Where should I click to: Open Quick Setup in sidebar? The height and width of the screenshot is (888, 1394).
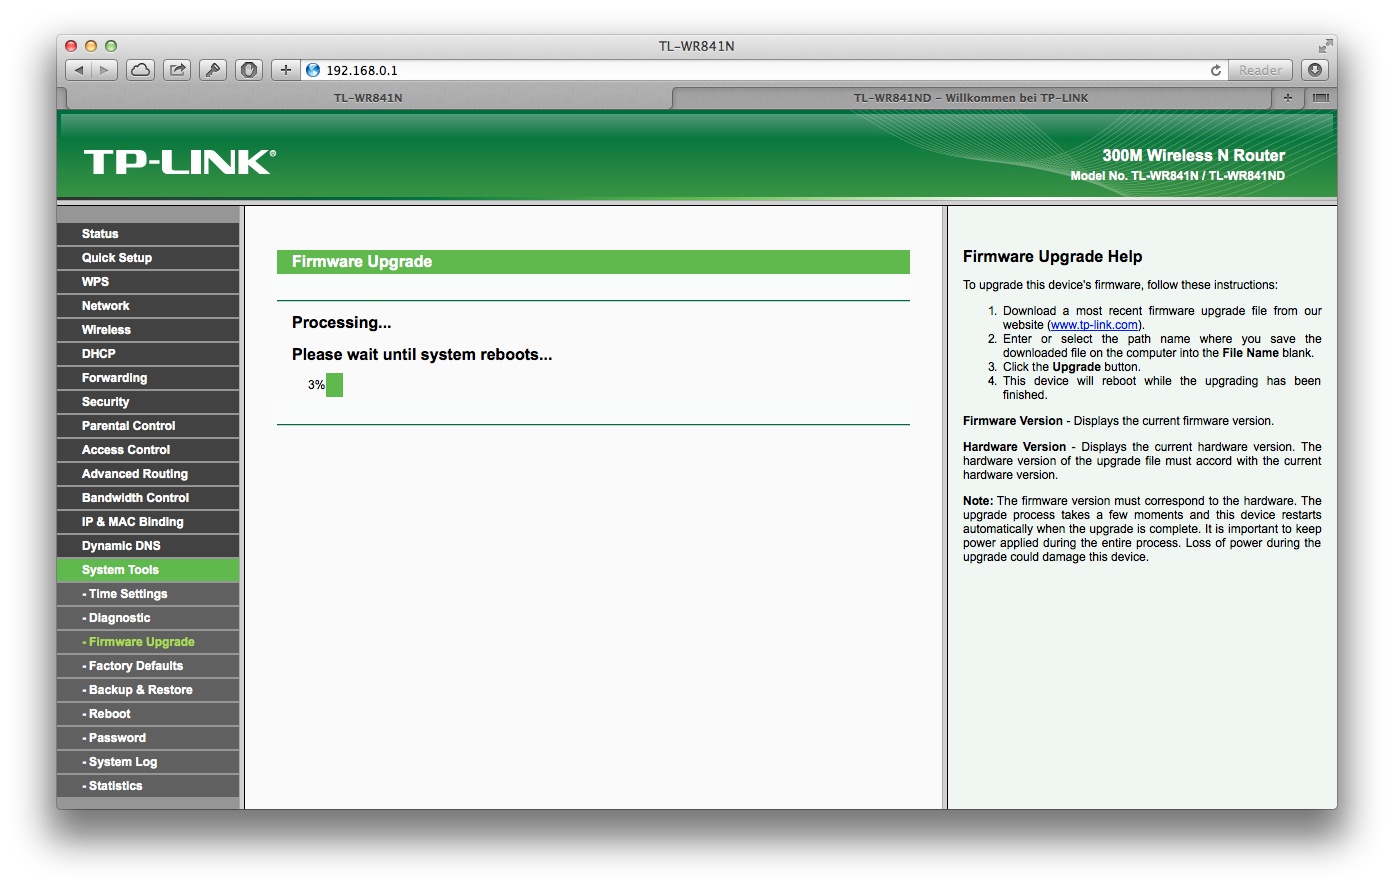point(148,258)
